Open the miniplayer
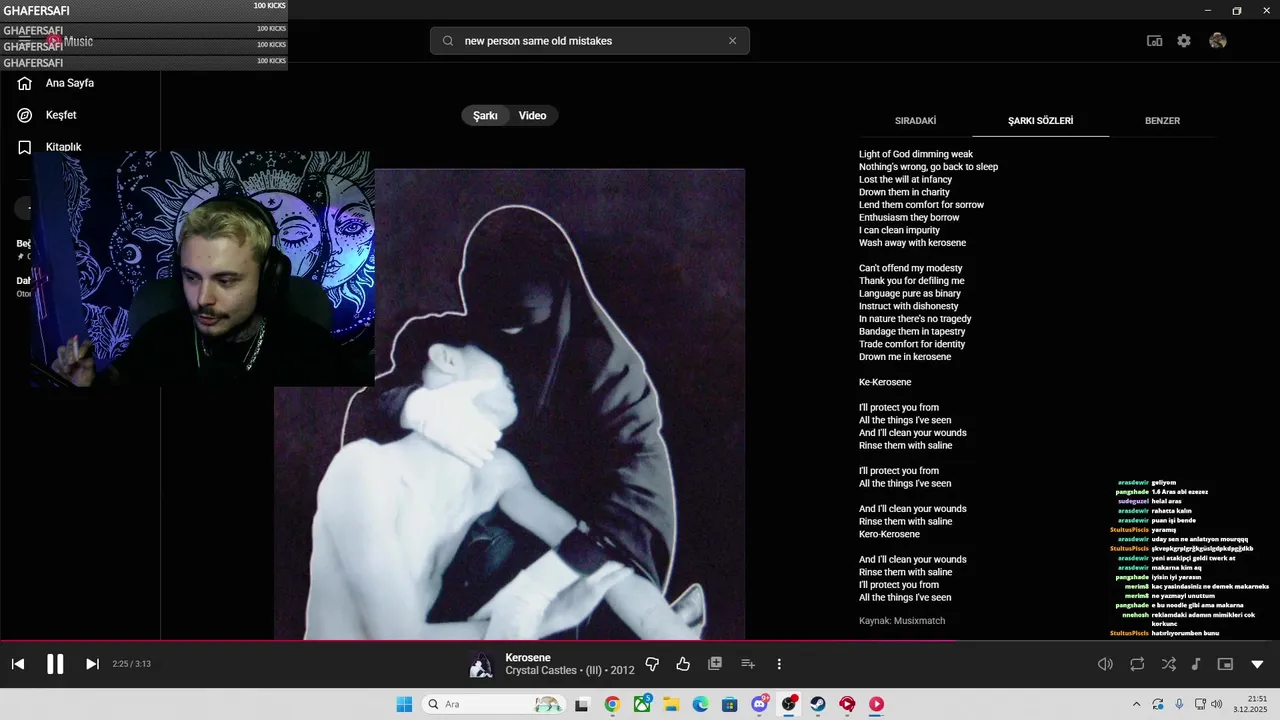 (x=1225, y=664)
